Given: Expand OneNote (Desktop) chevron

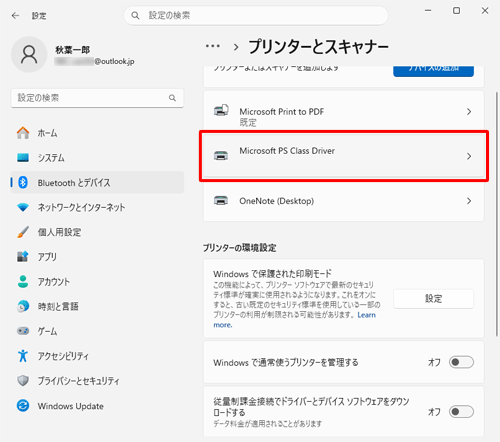Looking at the screenshot, I should [469, 201].
